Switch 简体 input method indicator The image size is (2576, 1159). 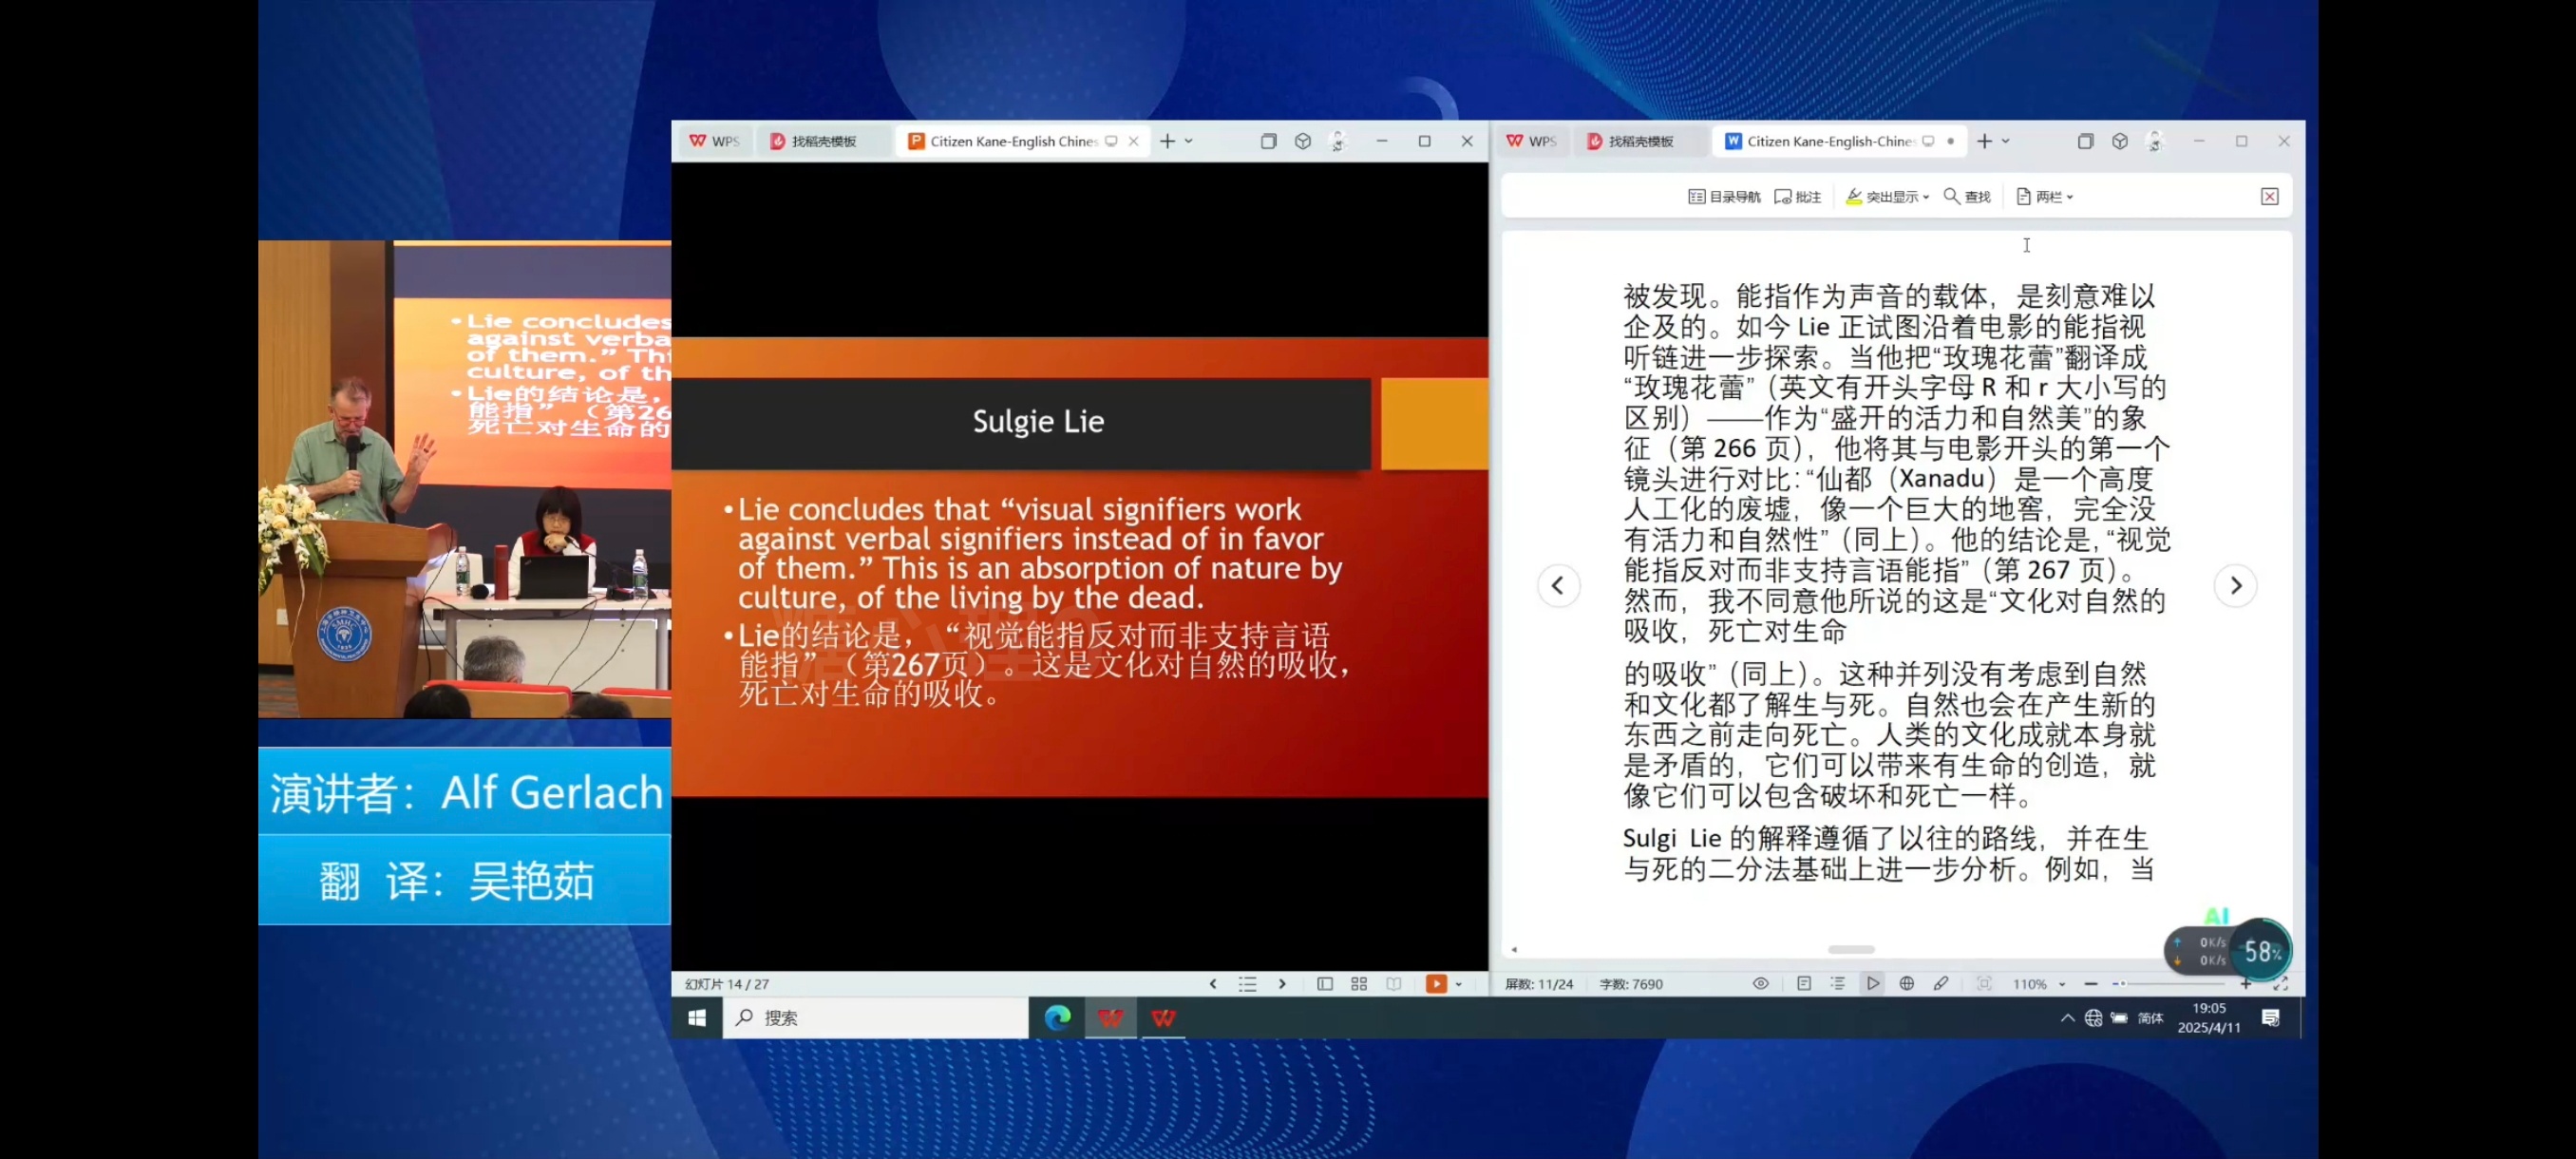click(x=2150, y=1018)
